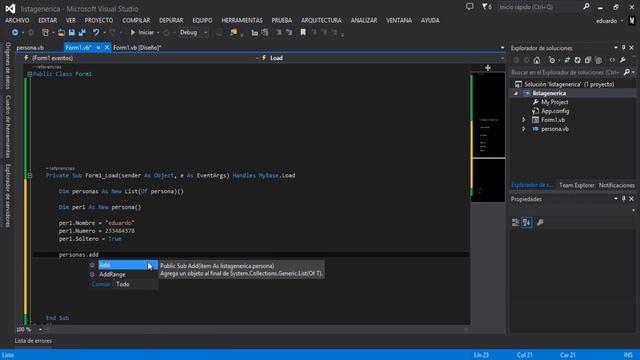This screenshot has height=360, width=640.
Task: Expand the Form1.vb tree node
Action: tap(524, 120)
